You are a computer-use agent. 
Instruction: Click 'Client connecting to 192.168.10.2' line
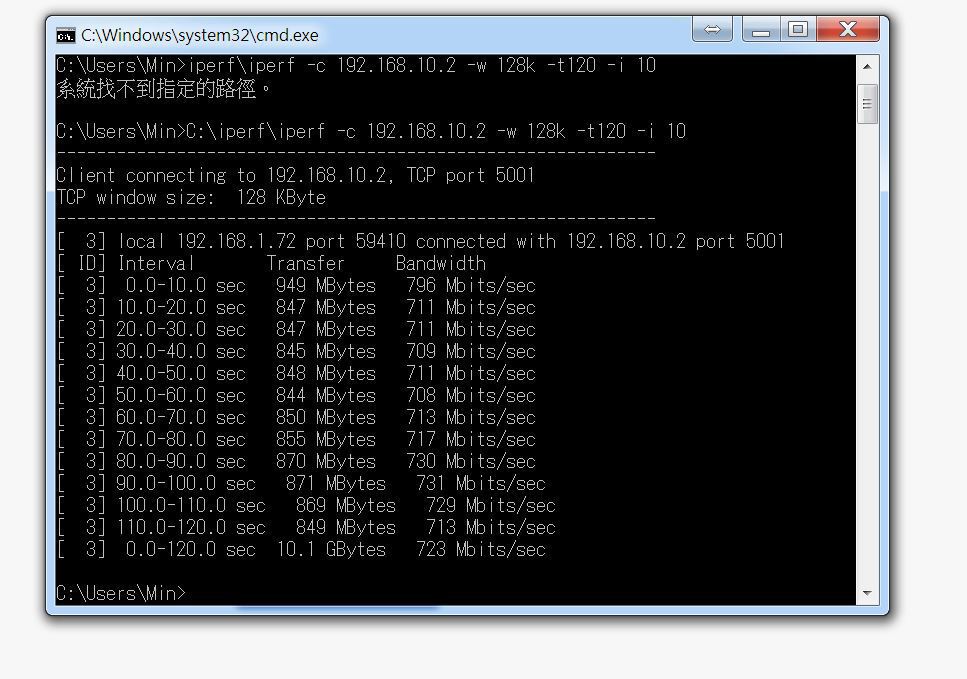point(295,176)
